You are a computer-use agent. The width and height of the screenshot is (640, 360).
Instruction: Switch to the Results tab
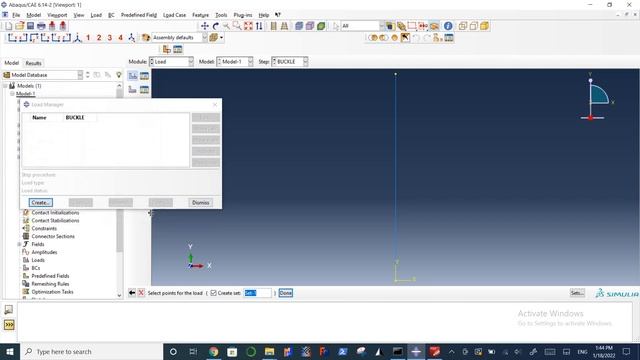[33, 63]
